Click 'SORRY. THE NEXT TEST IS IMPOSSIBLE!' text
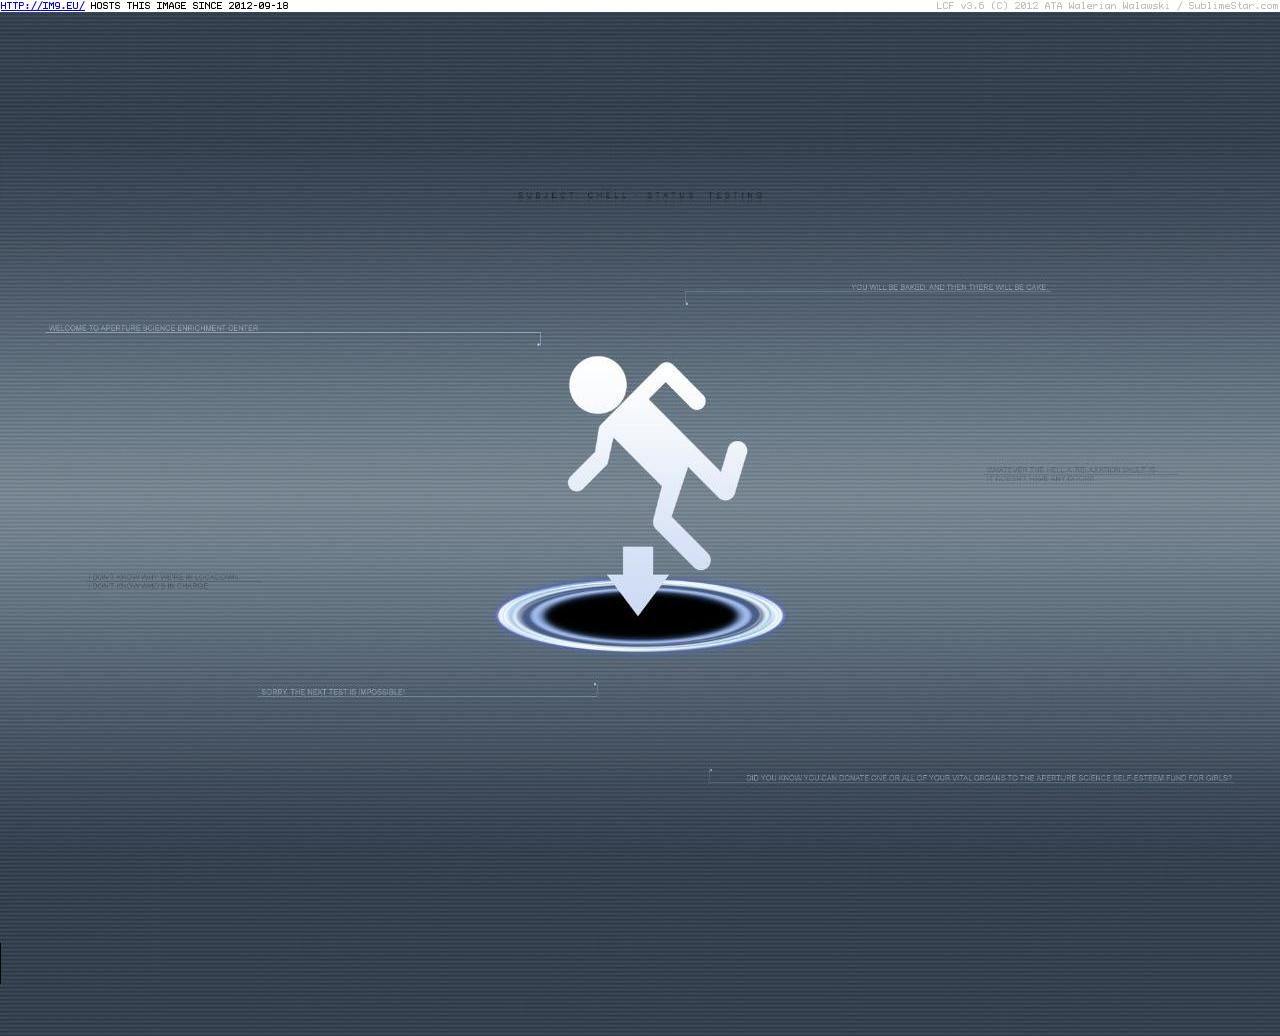The height and width of the screenshot is (1036, 1280). point(333,692)
